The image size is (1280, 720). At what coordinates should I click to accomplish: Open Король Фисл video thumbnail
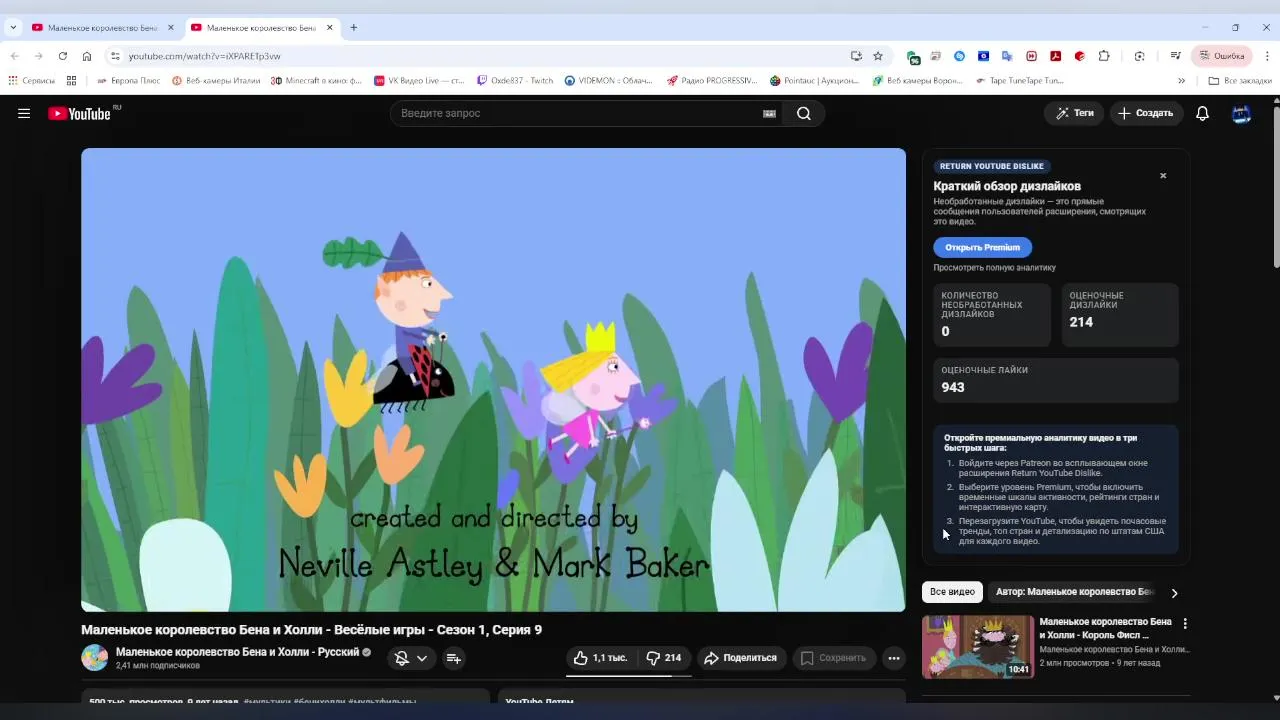click(x=978, y=647)
